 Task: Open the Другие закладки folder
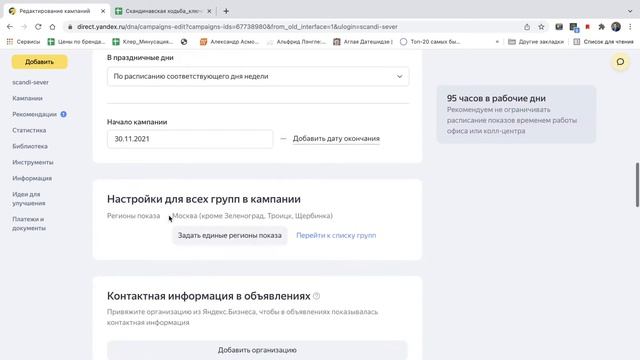click(x=536, y=42)
